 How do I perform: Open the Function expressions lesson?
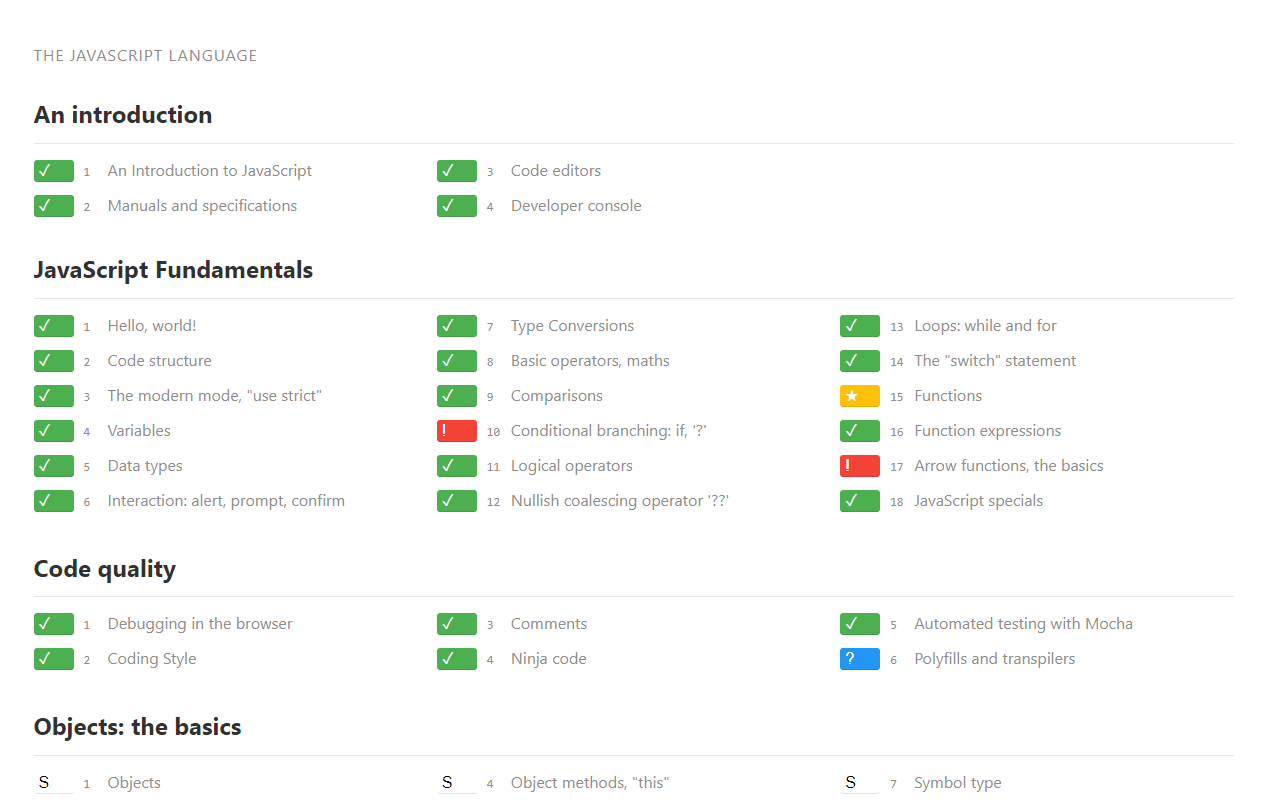[x=988, y=431]
